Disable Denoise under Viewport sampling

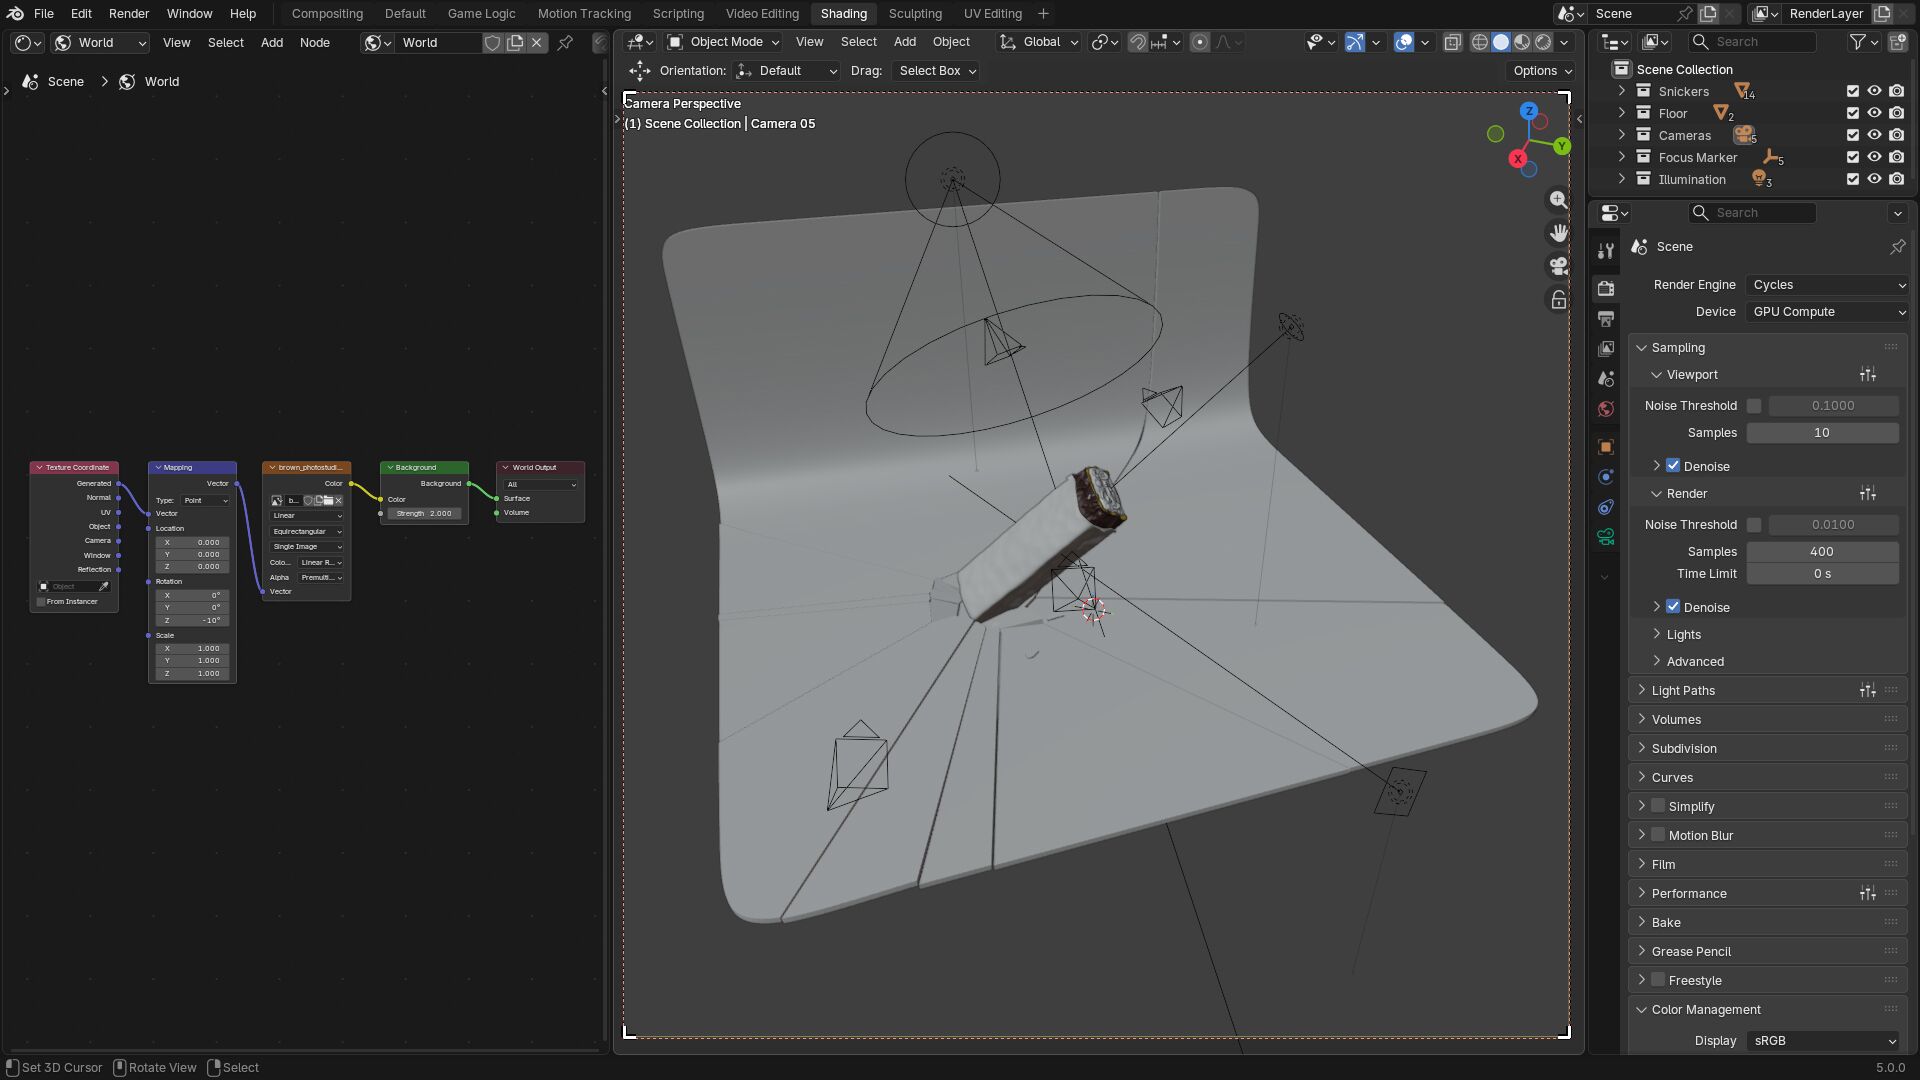[x=1673, y=466]
